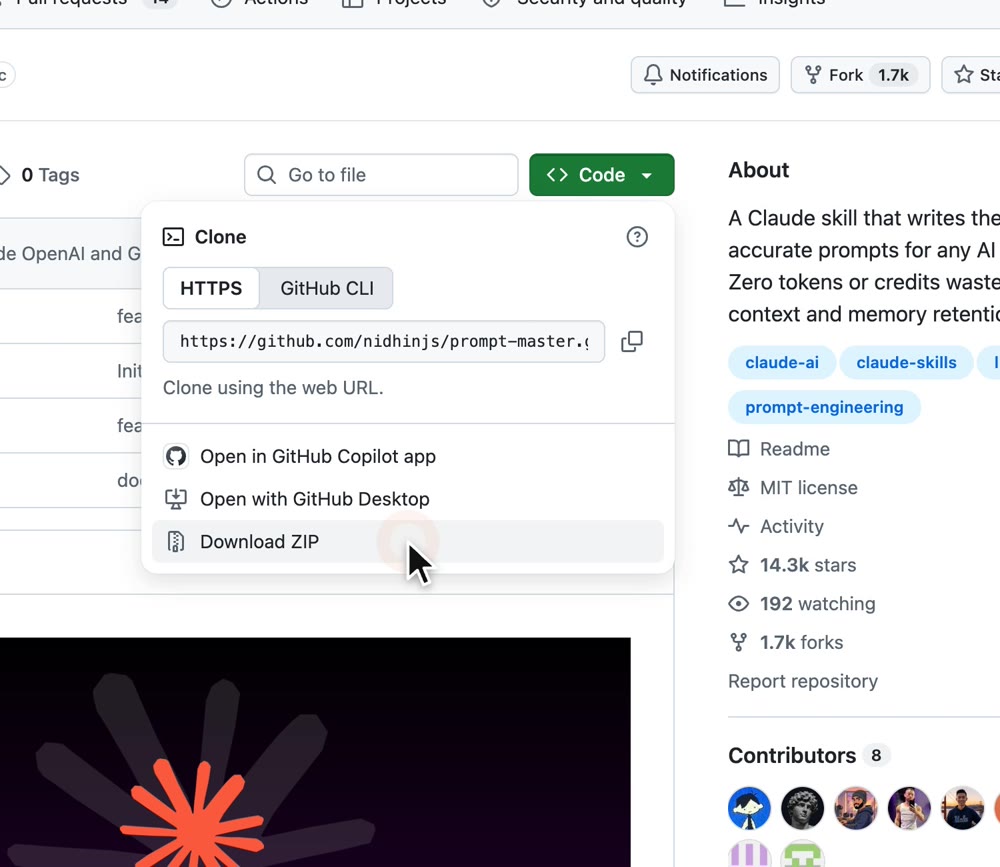This screenshot has width=1000, height=867.
Task: Click the fork icon in Fork button
Action: (813, 75)
